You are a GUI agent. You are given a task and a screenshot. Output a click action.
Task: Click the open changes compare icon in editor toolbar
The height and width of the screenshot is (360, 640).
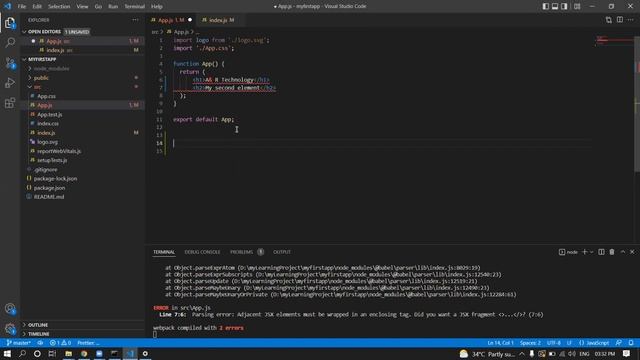point(609,20)
